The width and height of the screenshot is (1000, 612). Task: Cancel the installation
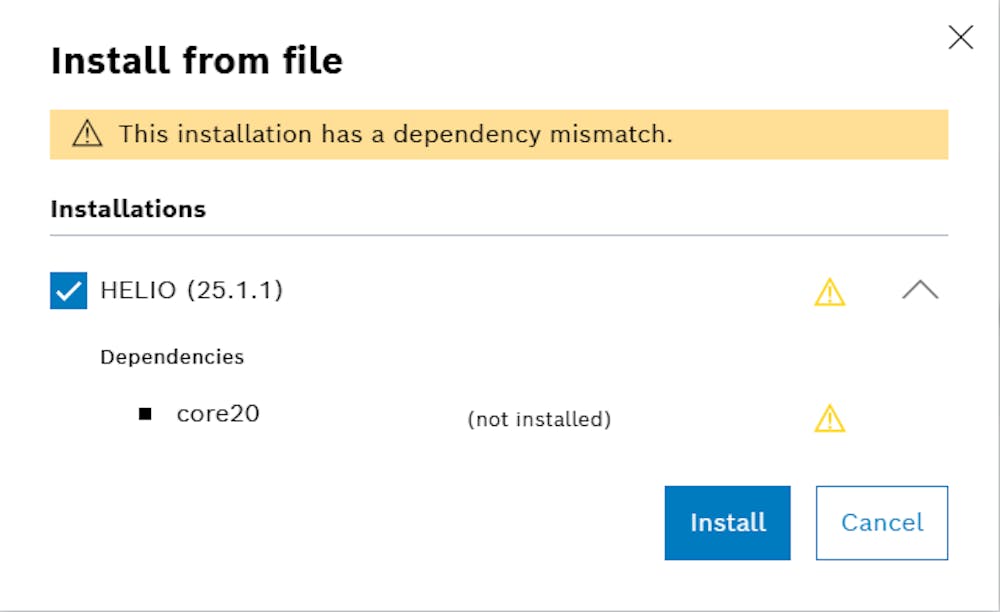click(x=882, y=522)
